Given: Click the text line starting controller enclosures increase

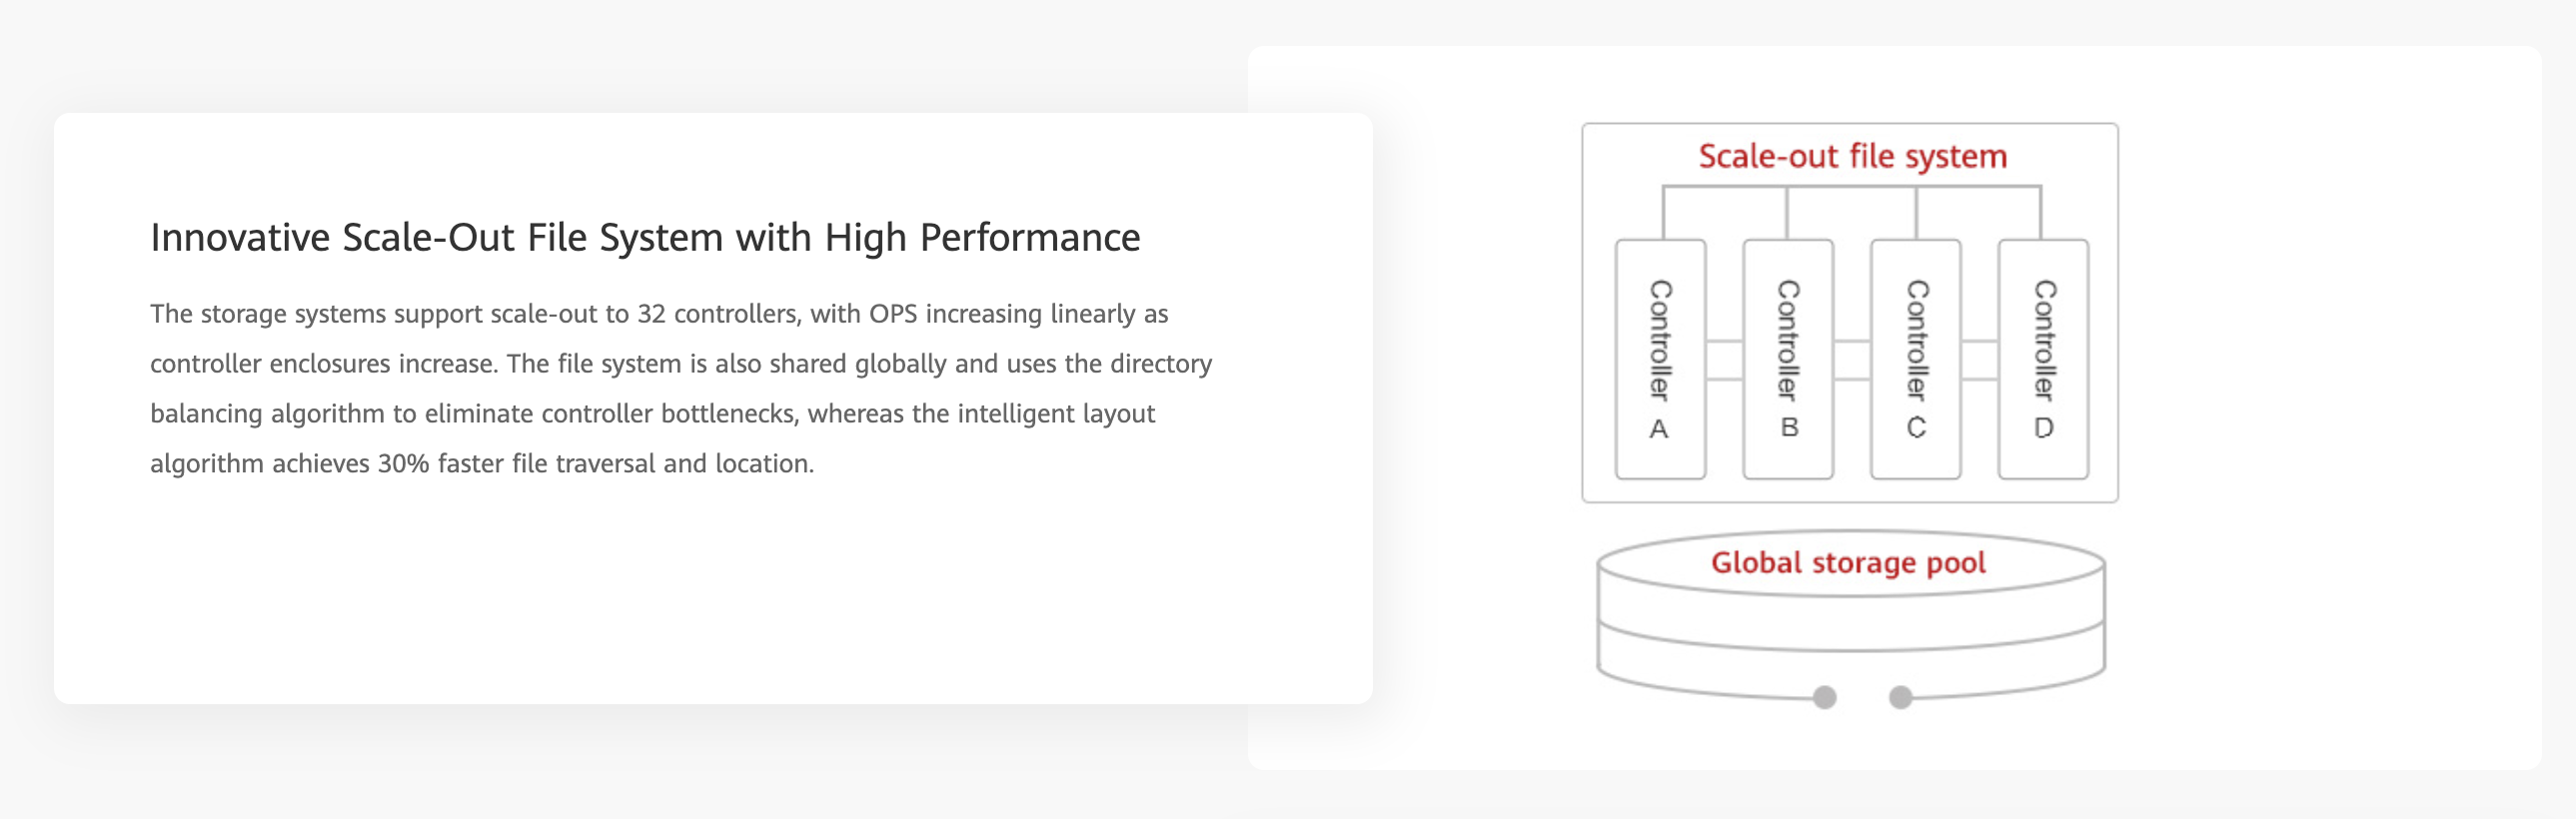Looking at the screenshot, I should [680, 364].
